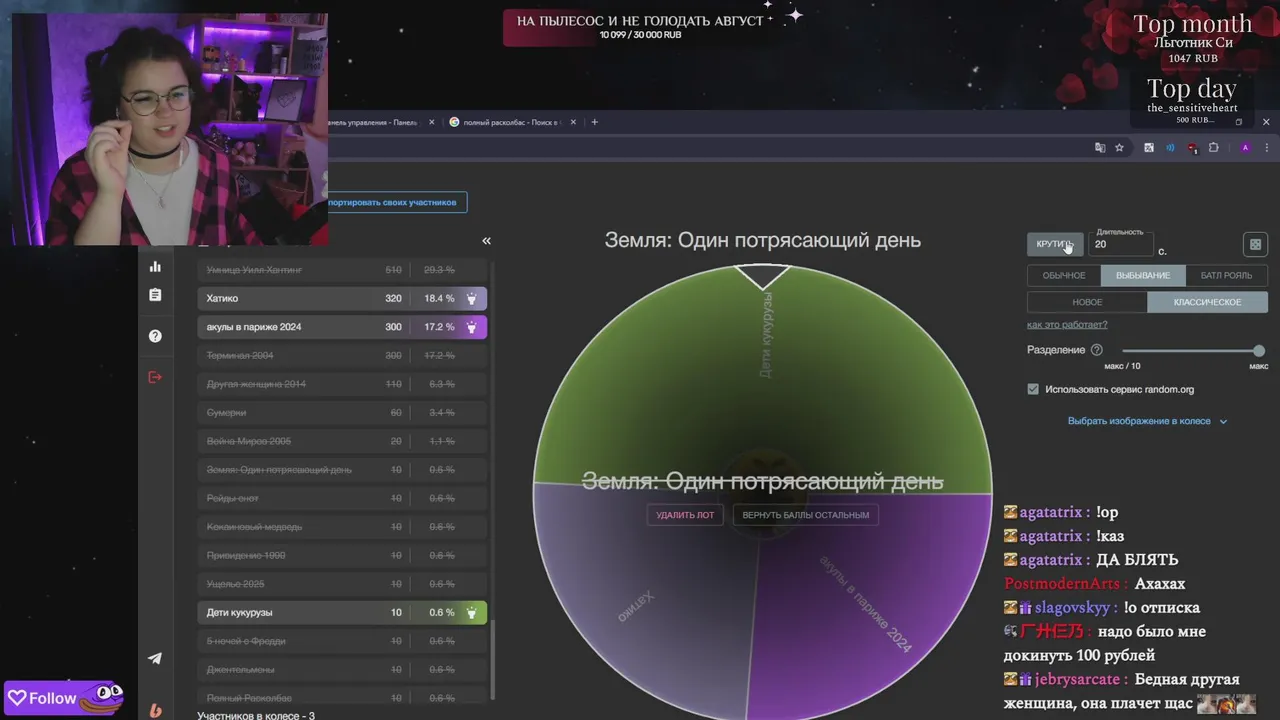Click the purple Follow button
1280x720 pixels.
click(62, 698)
